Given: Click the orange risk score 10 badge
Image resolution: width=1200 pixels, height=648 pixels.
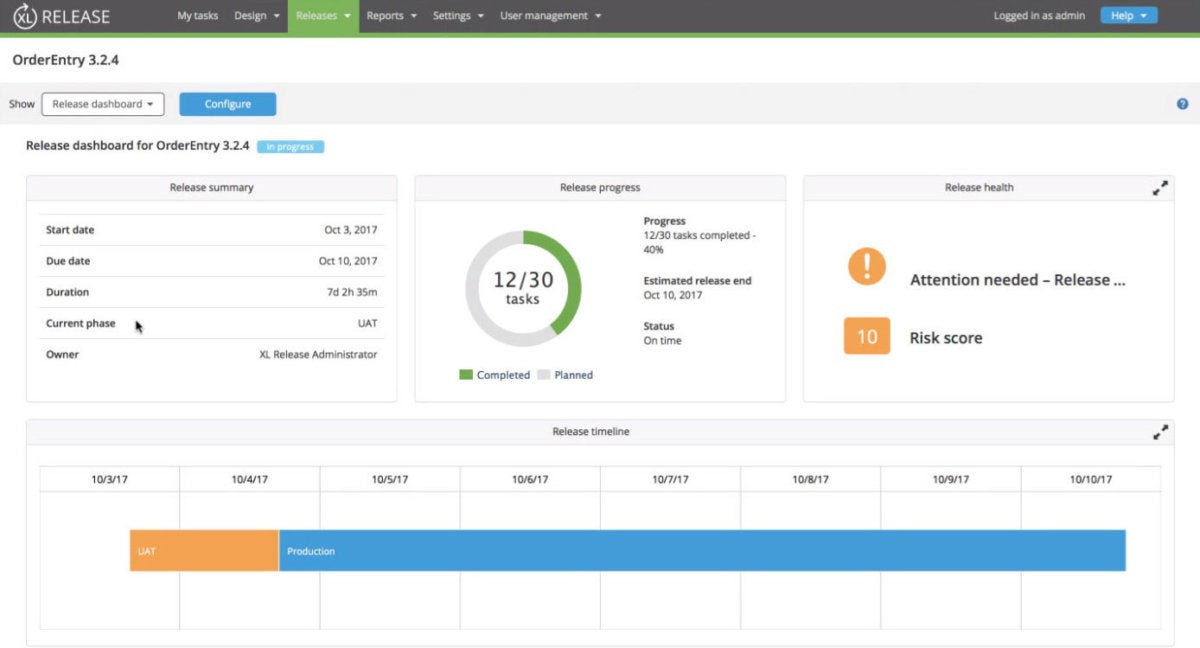Looking at the screenshot, I should click(867, 337).
